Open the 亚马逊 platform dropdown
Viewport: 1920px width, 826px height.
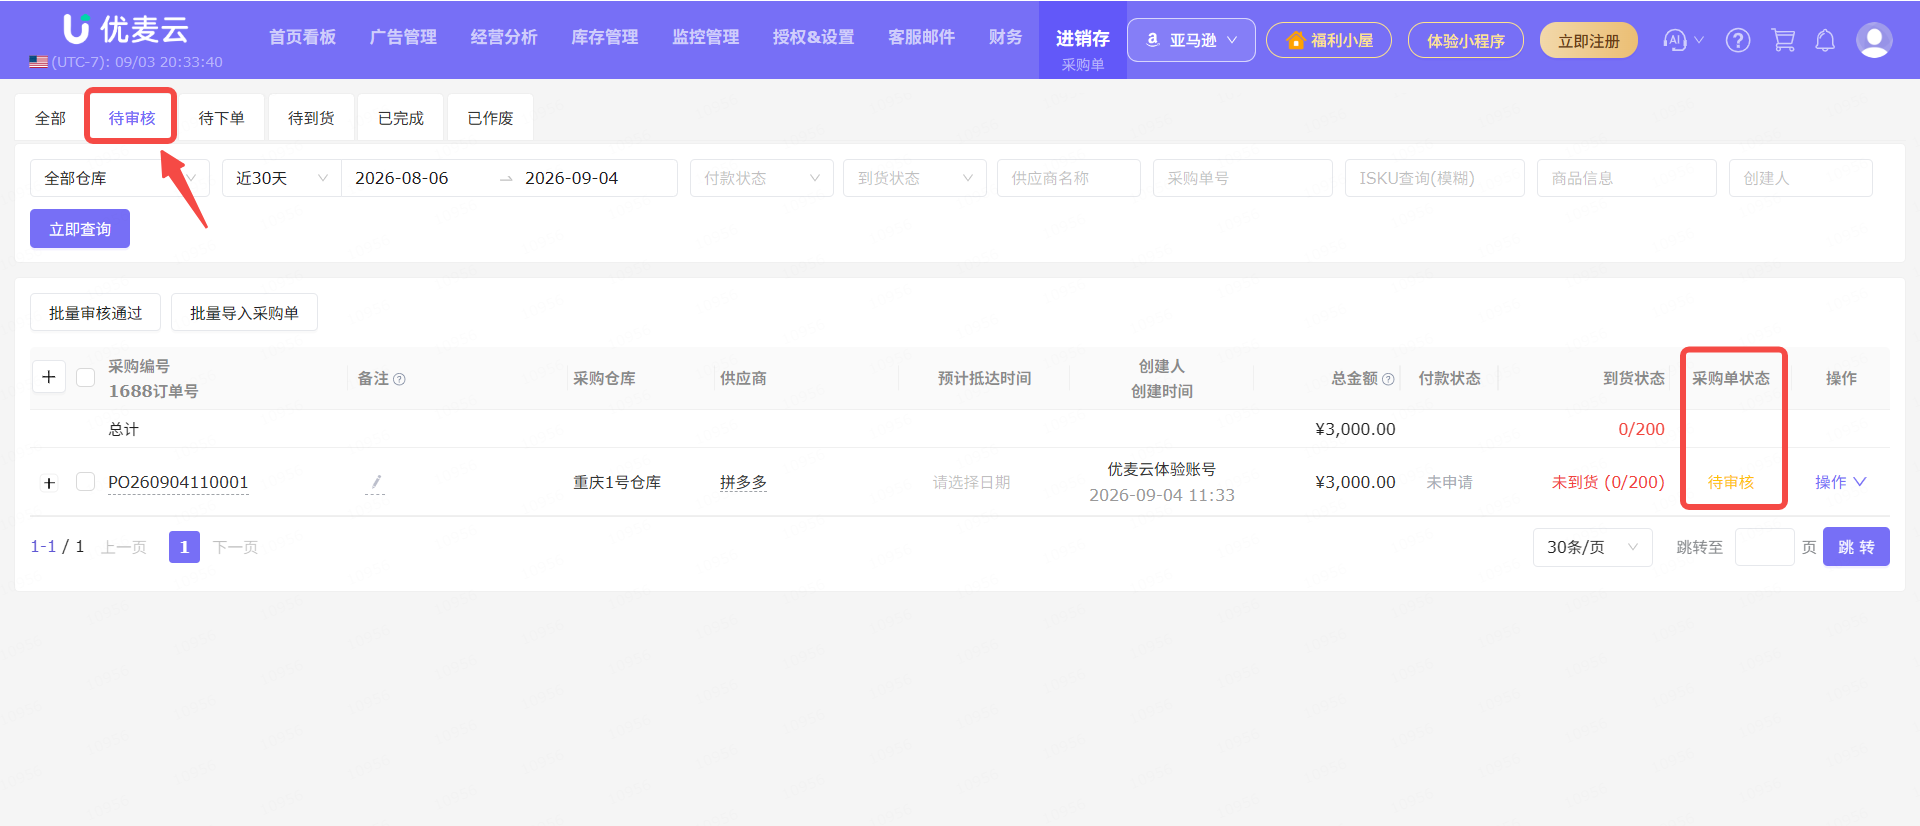1191,40
